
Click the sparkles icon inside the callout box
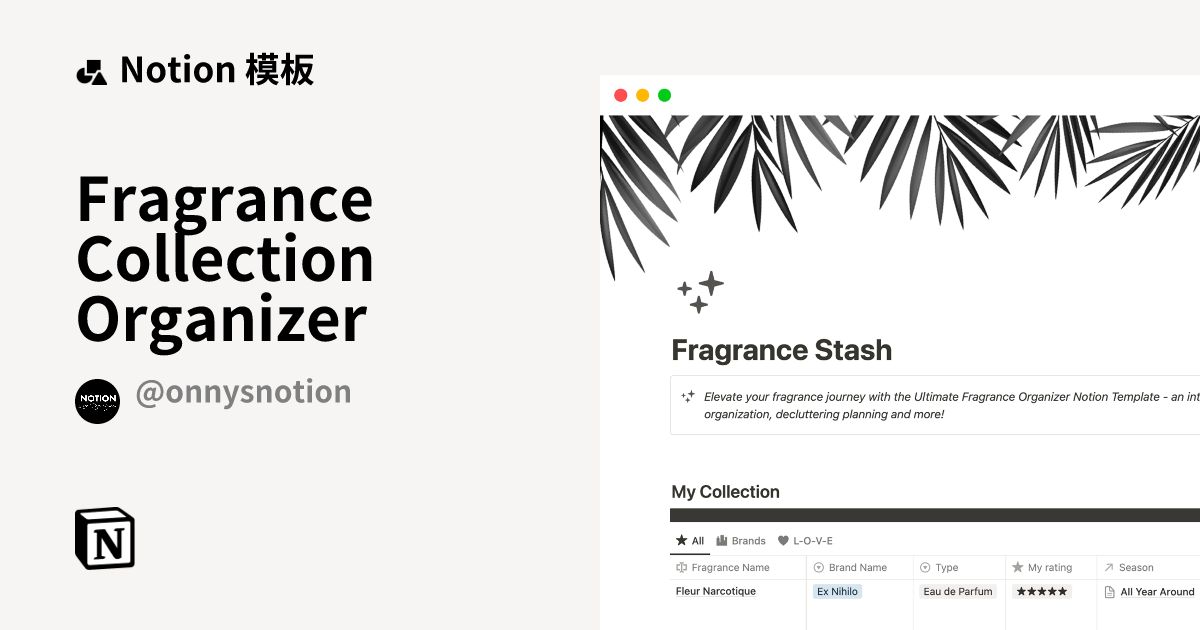(687, 396)
